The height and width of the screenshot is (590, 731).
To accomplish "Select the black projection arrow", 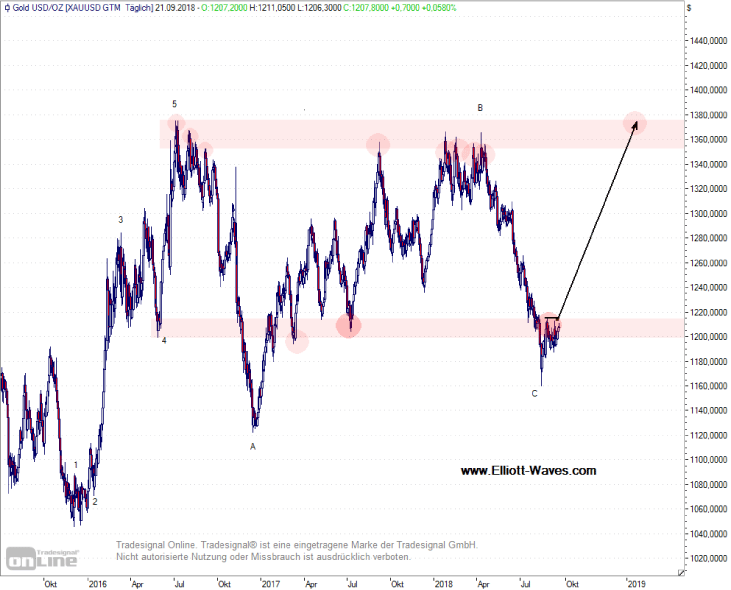I will pos(595,220).
